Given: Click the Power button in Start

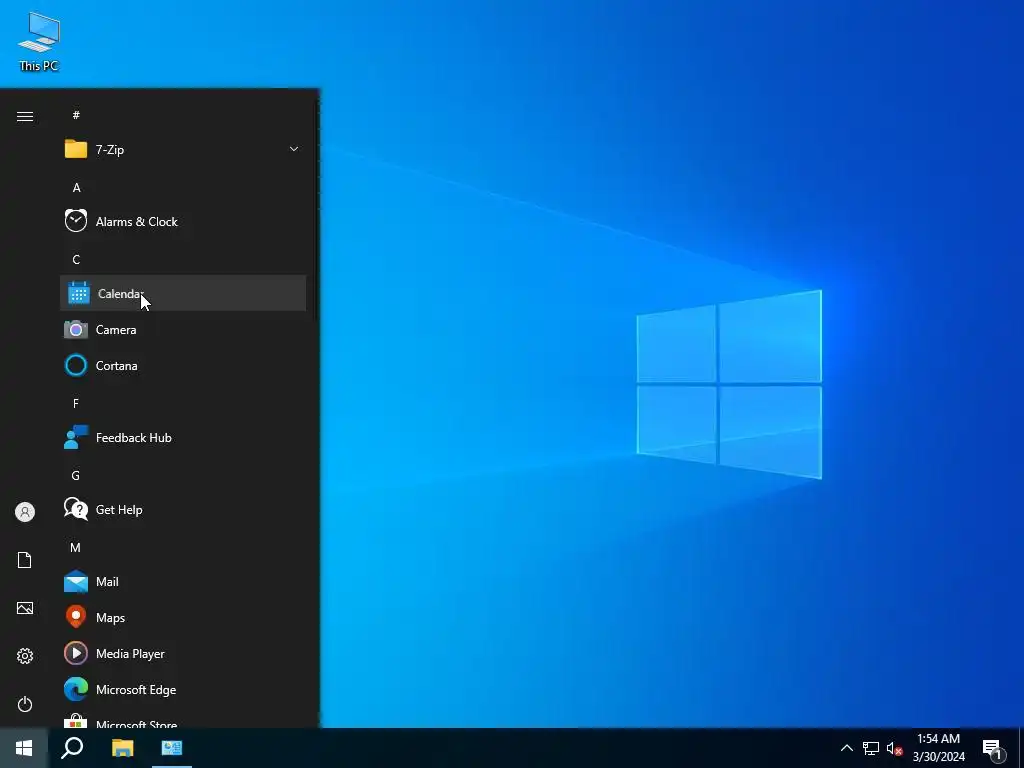Looking at the screenshot, I should tap(25, 704).
